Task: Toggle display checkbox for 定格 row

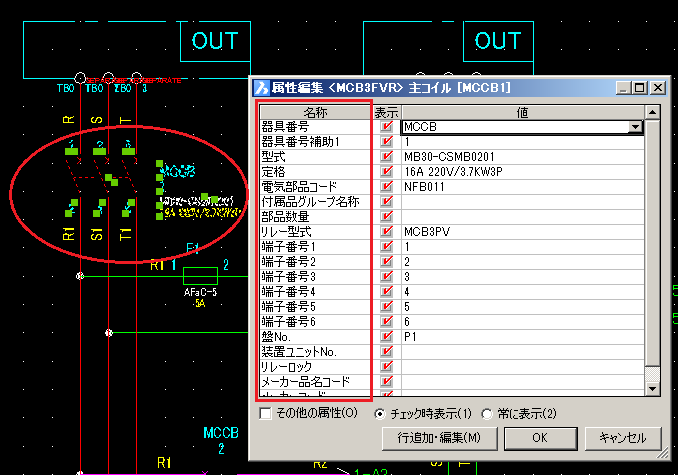Action: coord(387,172)
